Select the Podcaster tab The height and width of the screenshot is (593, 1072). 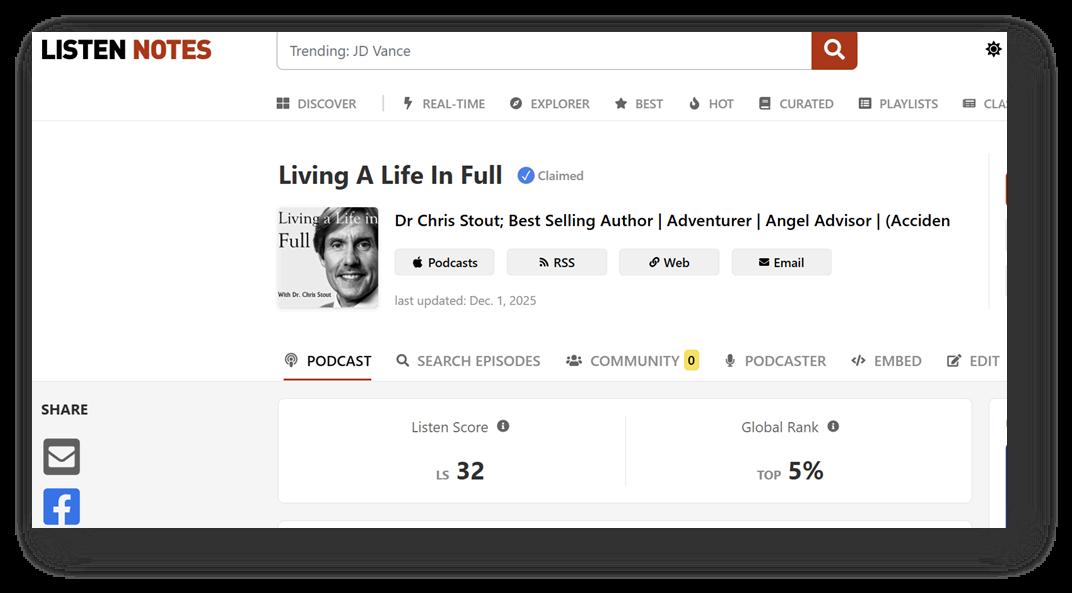click(775, 361)
